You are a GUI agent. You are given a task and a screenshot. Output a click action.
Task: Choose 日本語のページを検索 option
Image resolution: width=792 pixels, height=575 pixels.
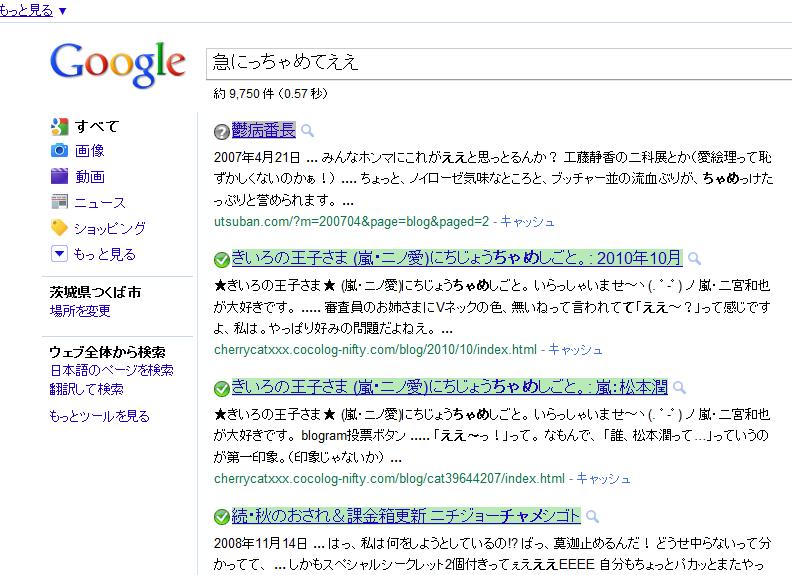pos(111,370)
